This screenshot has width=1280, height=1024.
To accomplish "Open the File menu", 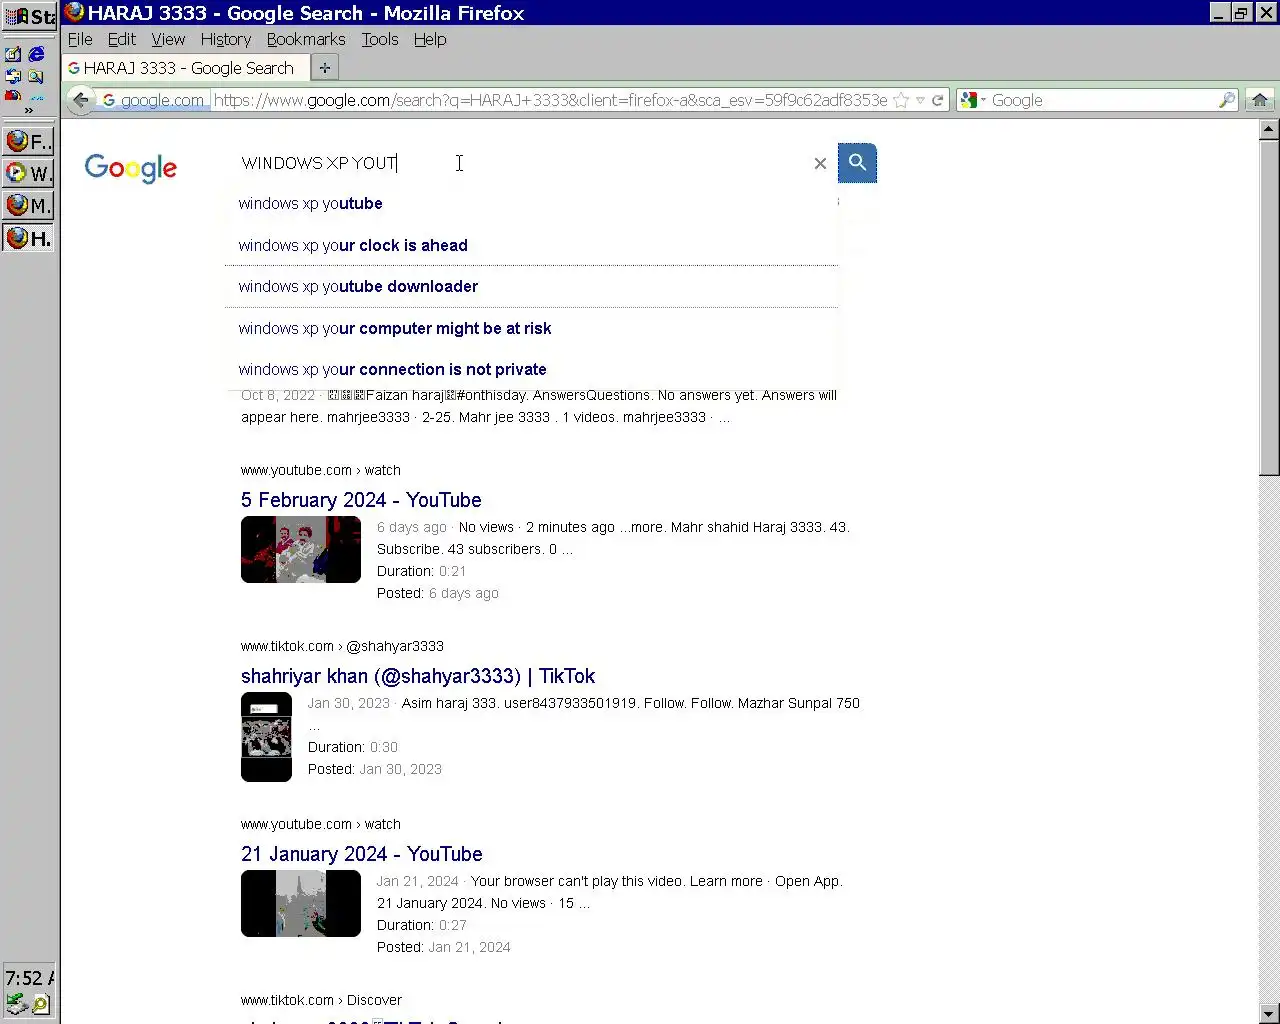I will (x=80, y=39).
